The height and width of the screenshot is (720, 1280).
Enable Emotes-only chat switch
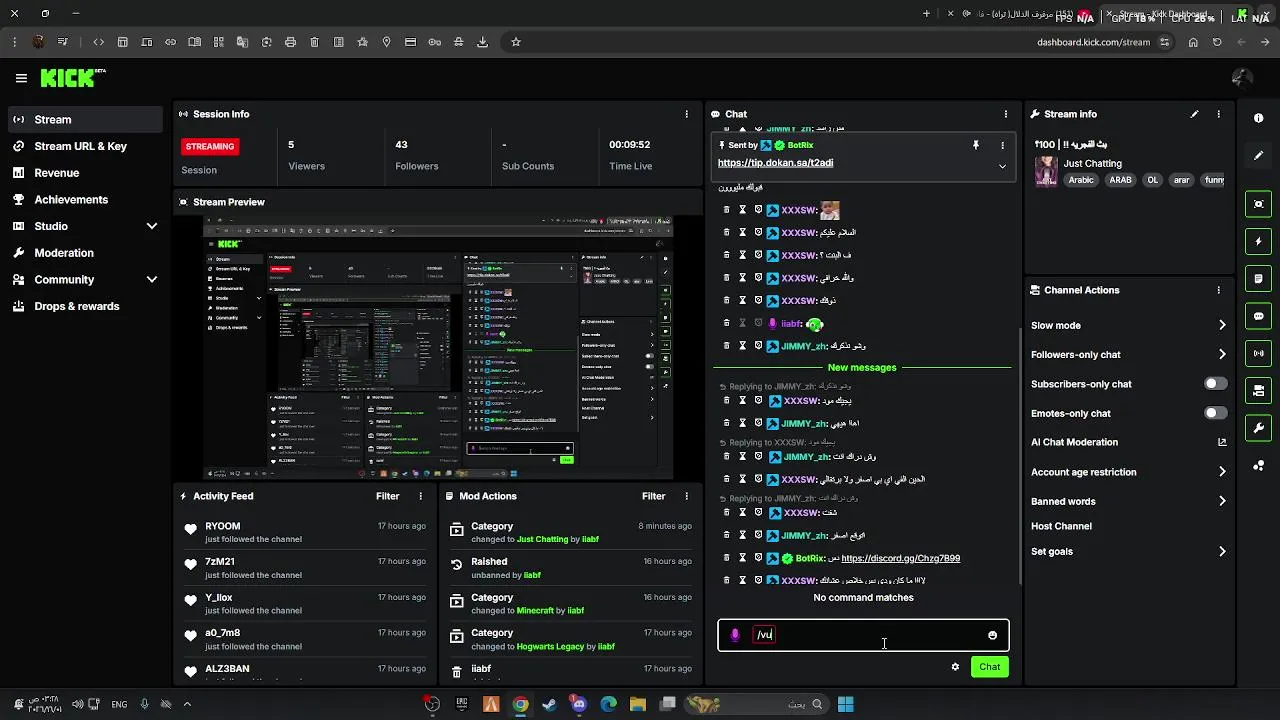click(1215, 413)
